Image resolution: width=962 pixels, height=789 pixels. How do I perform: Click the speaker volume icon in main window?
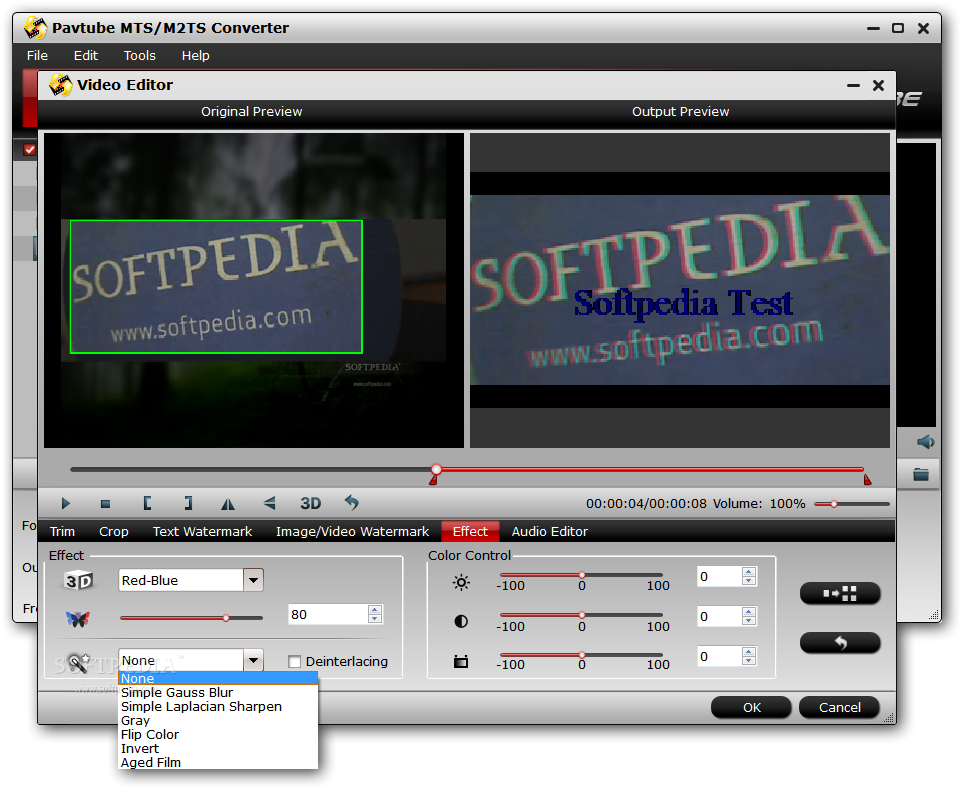point(925,442)
